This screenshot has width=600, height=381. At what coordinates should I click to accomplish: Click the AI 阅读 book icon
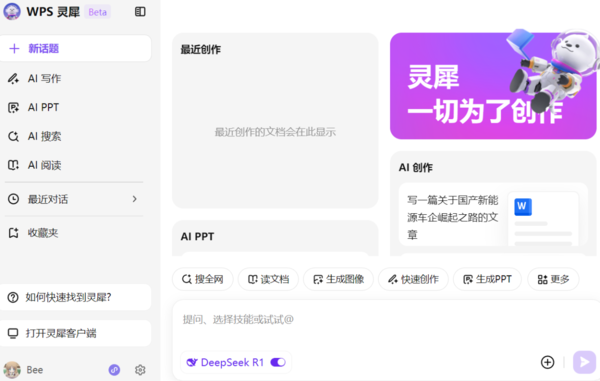tap(13, 165)
